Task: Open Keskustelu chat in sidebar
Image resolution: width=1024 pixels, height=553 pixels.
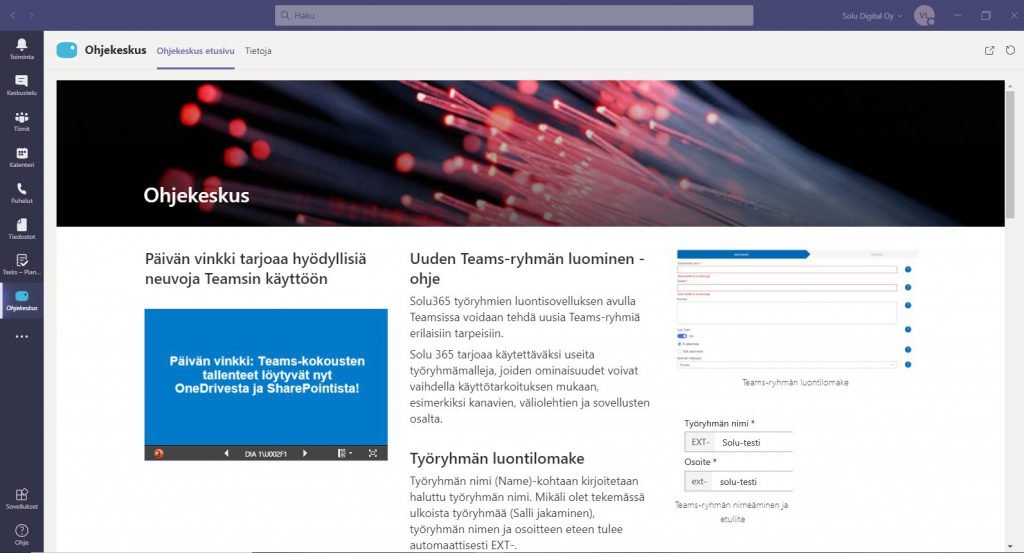Action: point(21,84)
